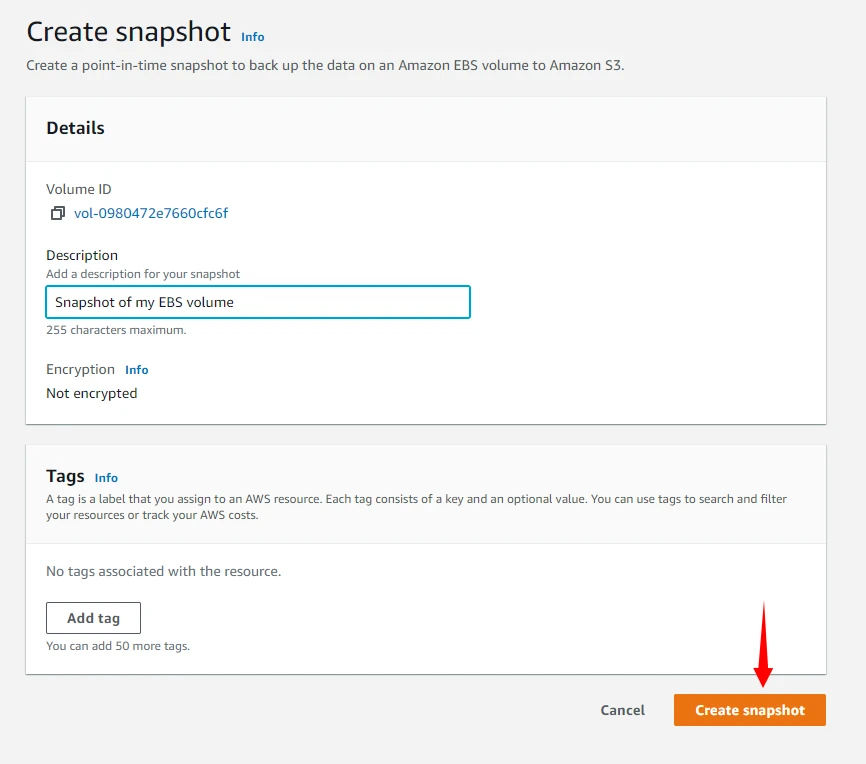Click into the Description text field
The image size is (866, 764).
(x=258, y=302)
